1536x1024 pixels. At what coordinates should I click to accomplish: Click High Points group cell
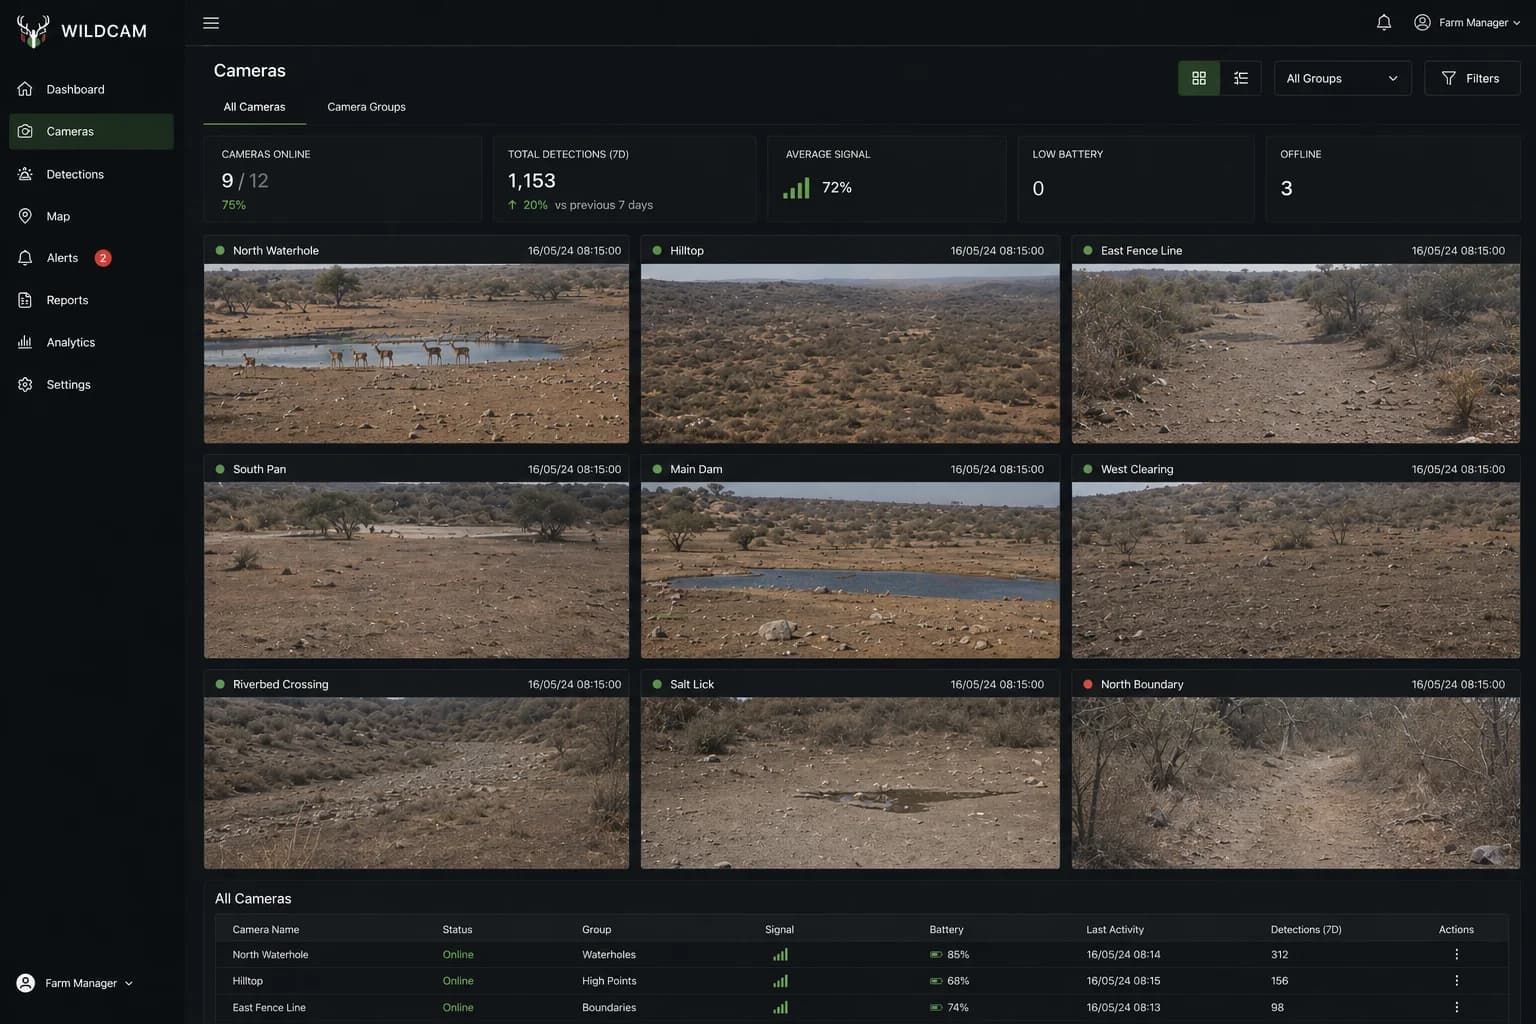tap(609, 981)
